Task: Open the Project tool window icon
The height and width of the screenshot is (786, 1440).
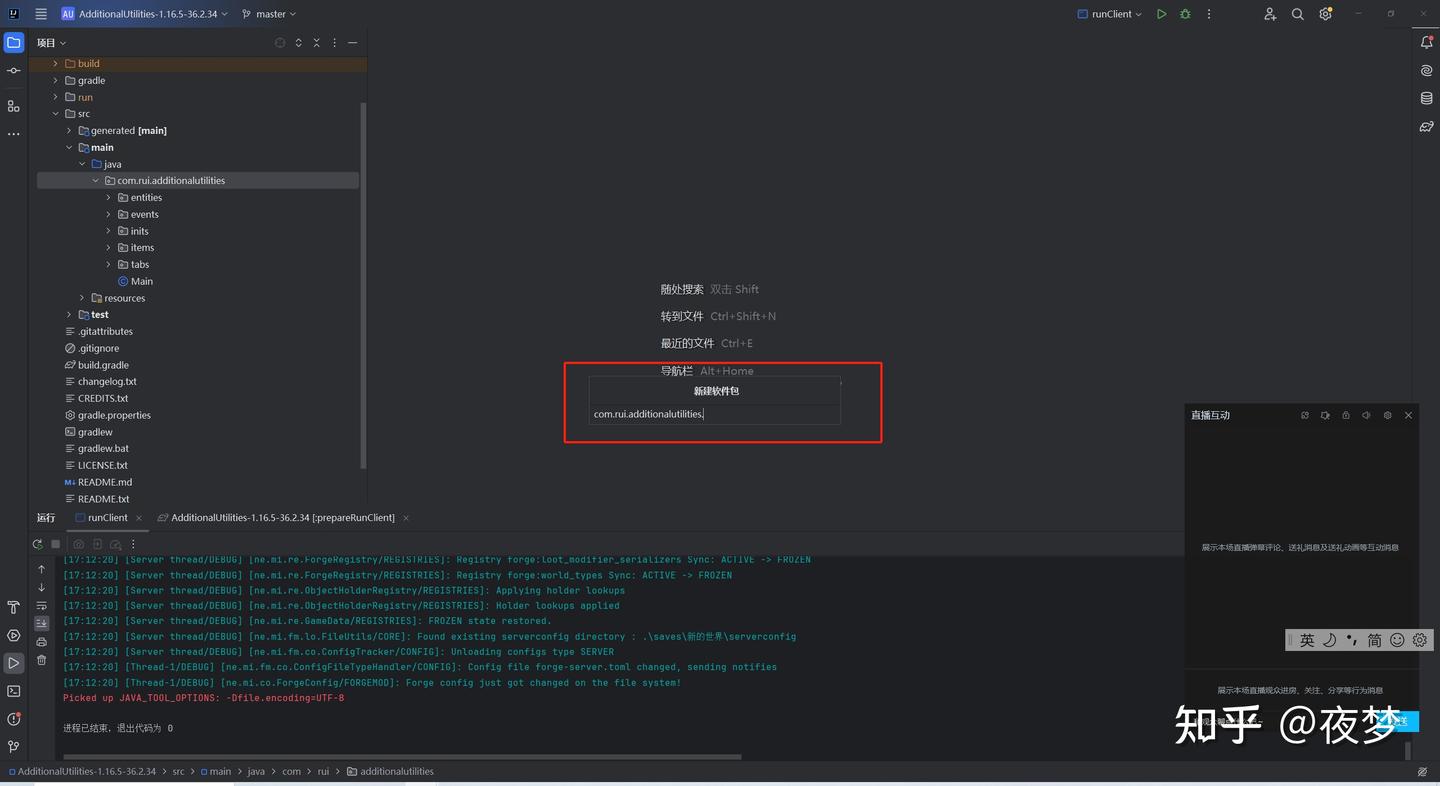Action: 13,42
